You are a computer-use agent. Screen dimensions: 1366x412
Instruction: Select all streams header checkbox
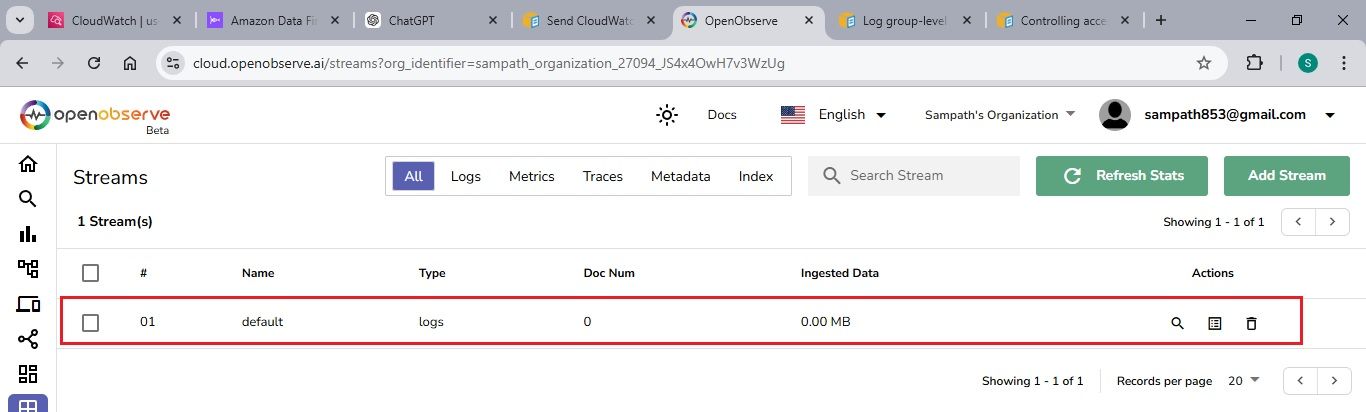click(x=91, y=273)
